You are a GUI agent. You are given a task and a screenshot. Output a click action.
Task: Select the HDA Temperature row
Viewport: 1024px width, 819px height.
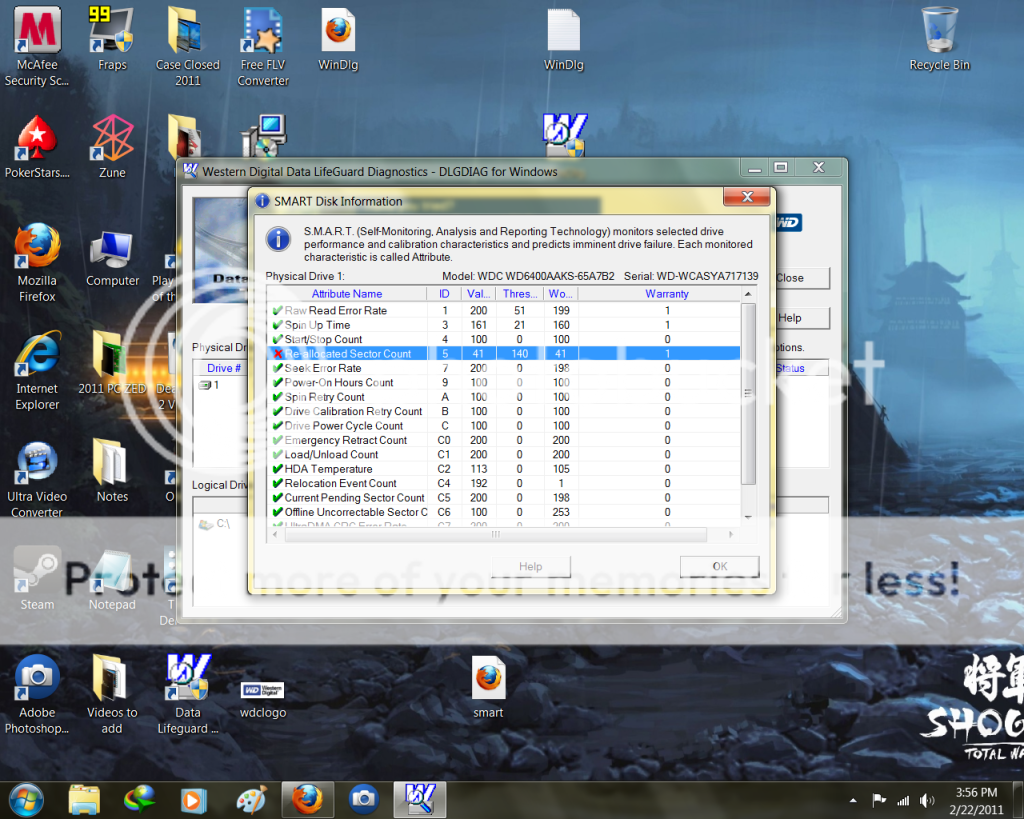[x=504, y=469]
